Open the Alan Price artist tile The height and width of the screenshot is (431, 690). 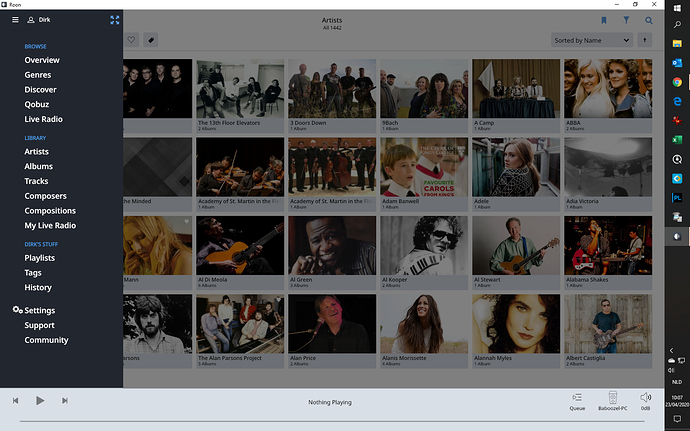point(332,331)
